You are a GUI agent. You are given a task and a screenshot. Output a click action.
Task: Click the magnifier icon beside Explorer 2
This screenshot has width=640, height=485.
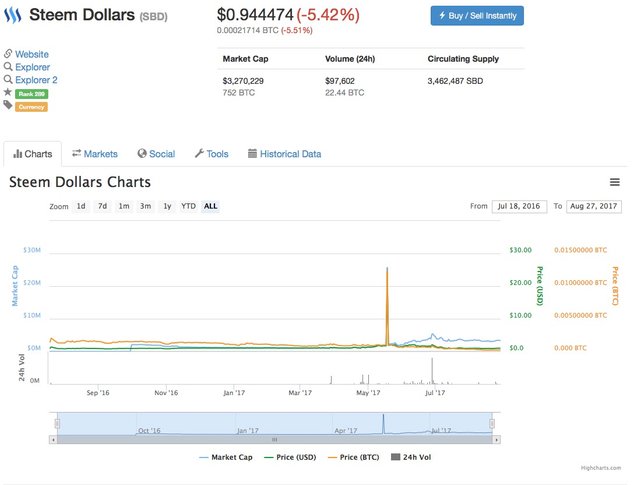tap(8, 79)
